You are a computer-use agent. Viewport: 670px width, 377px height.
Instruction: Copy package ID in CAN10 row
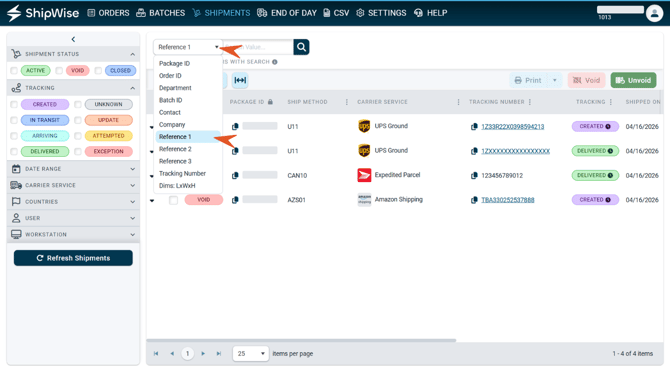coord(235,176)
